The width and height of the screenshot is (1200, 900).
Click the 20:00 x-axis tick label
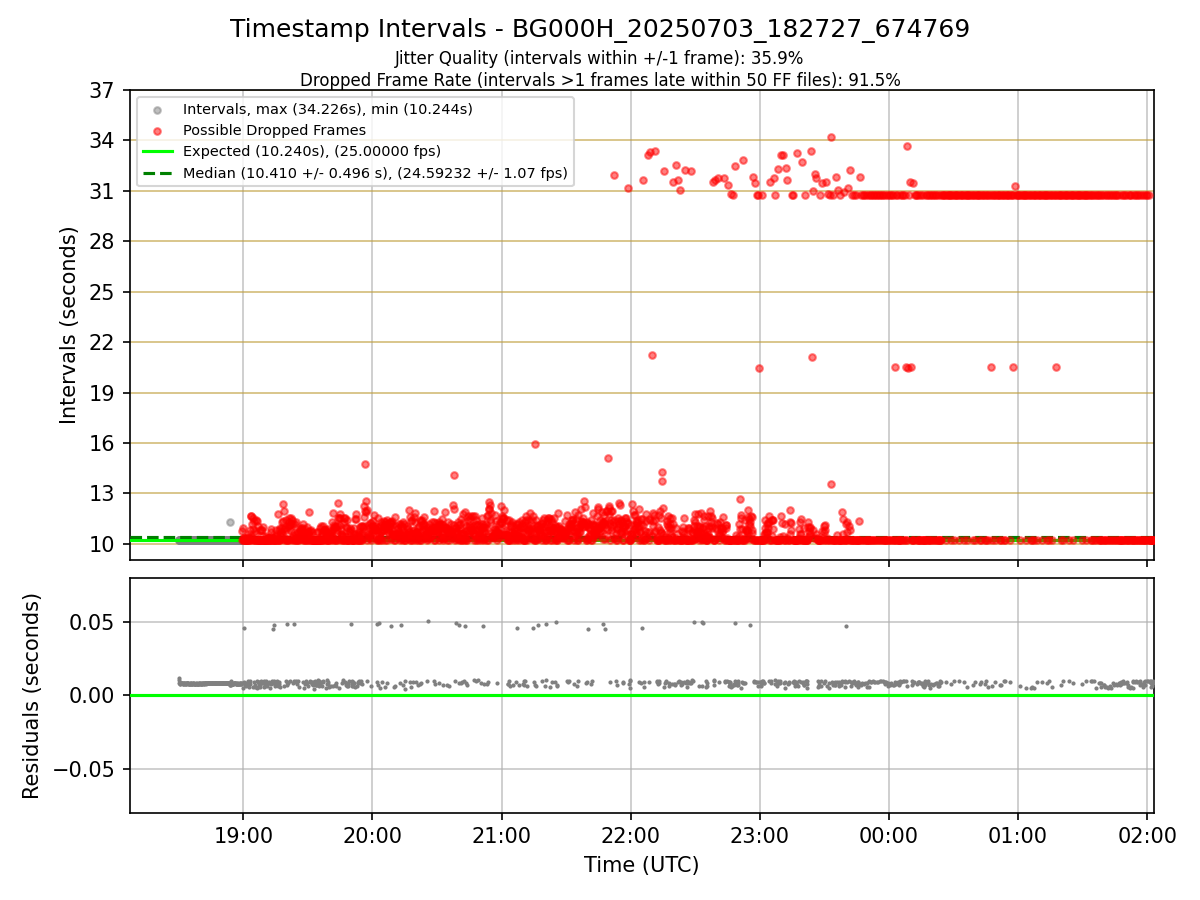pos(372,835)
